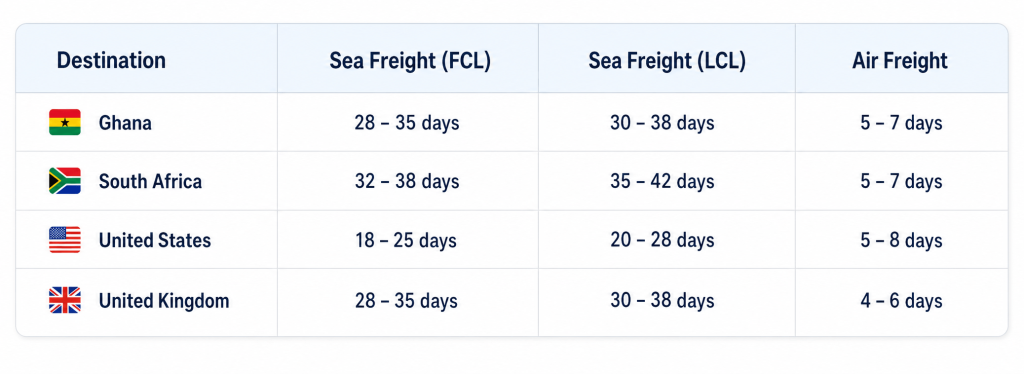Select the Air Freight column header
The image size is (1024, 374).
click(899, 61)
